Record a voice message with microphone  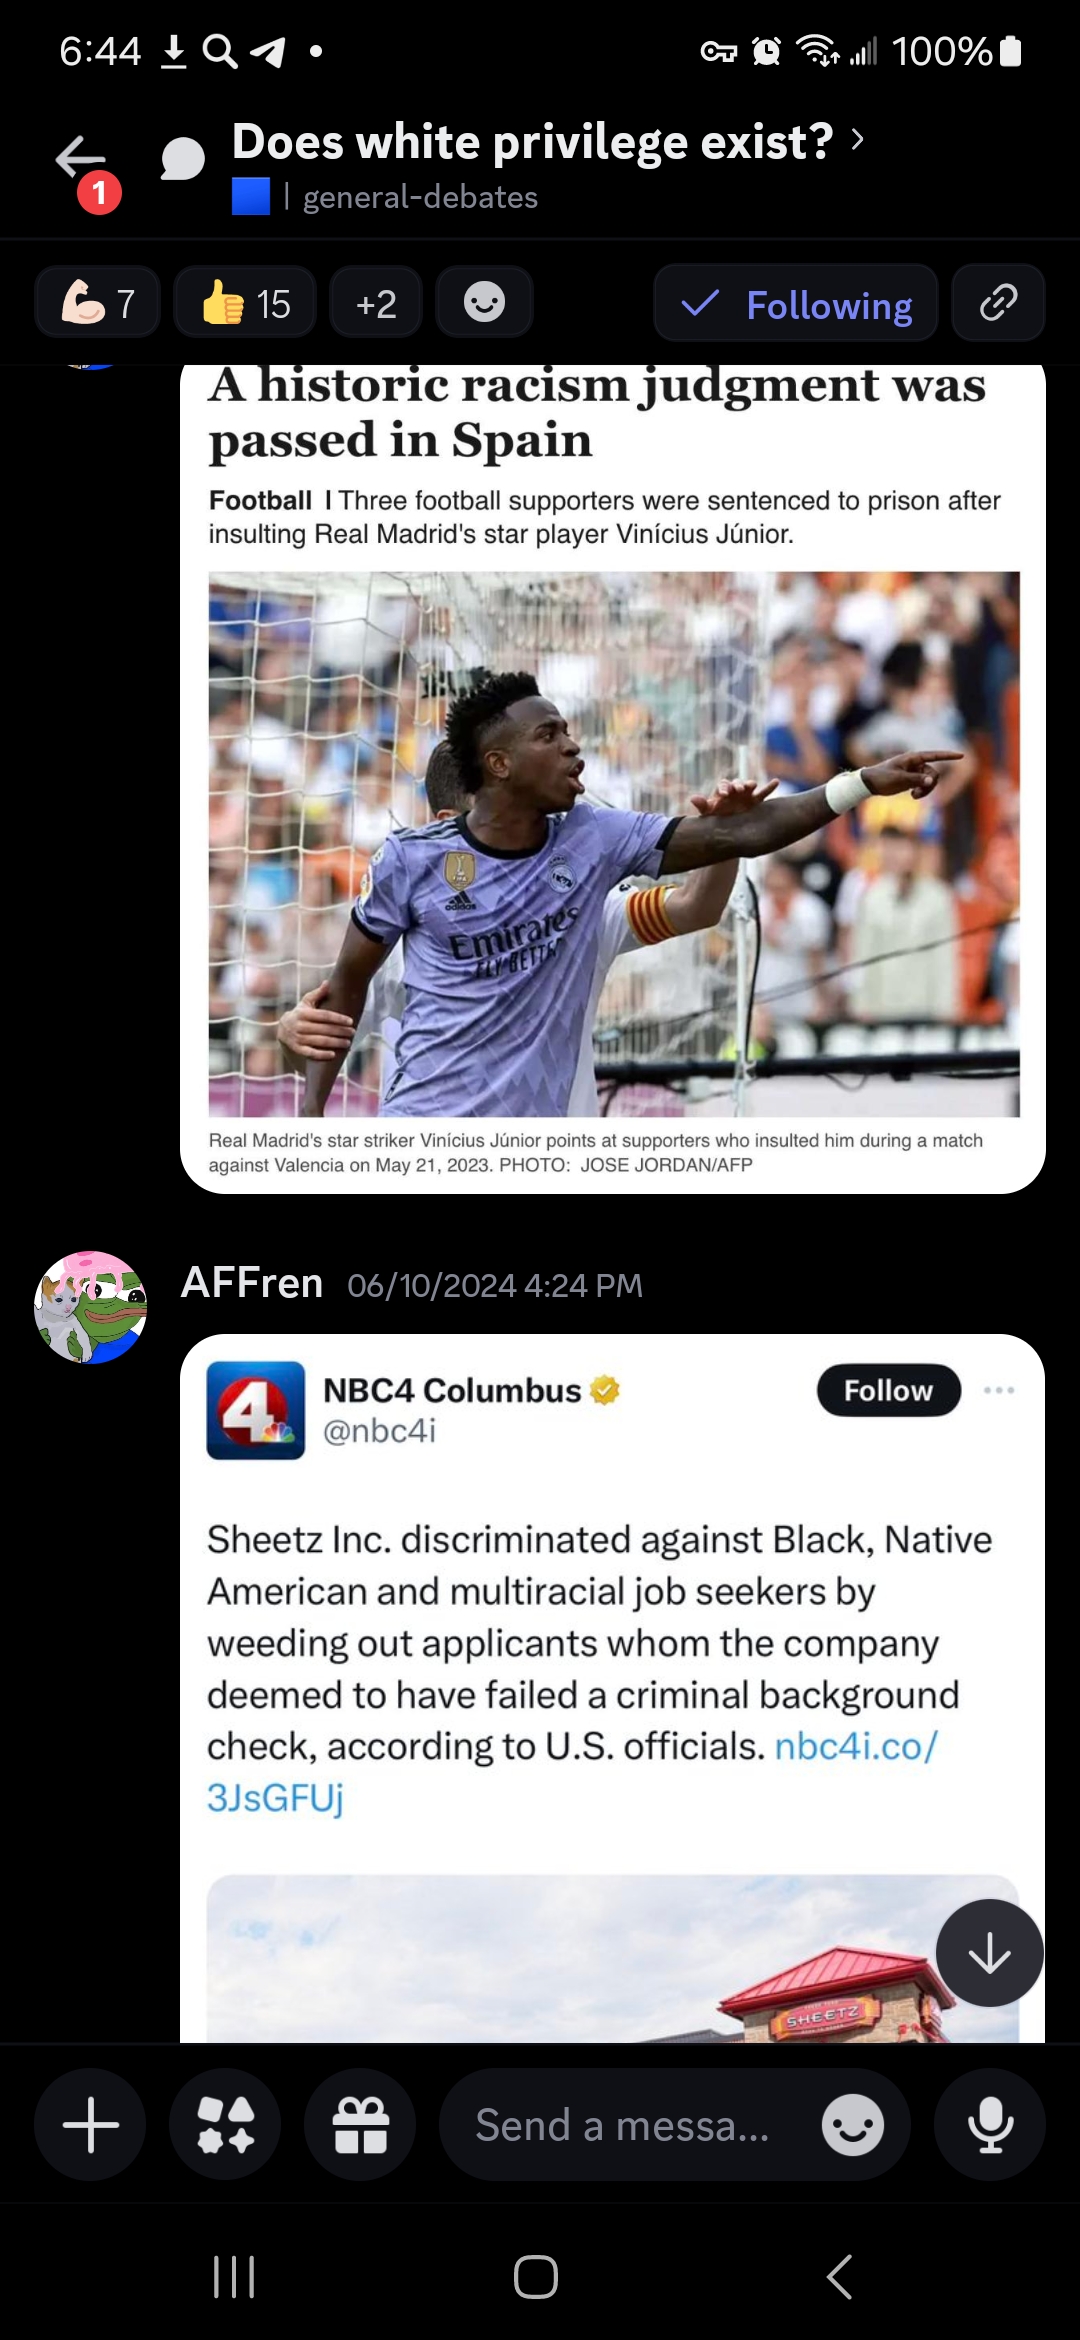(990, 2124)
